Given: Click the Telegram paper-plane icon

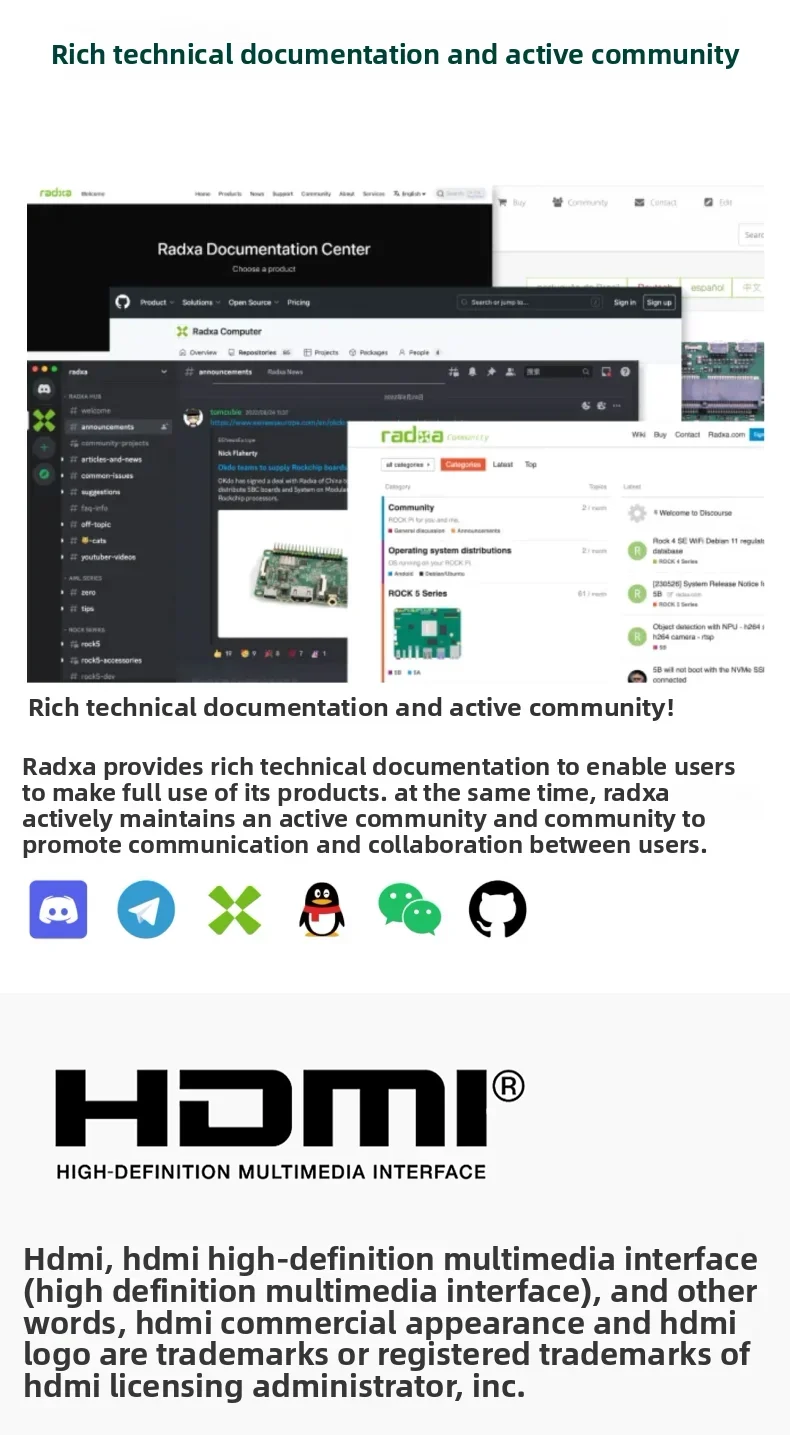Looking at the screenshot, I should [x=146, y=909].
